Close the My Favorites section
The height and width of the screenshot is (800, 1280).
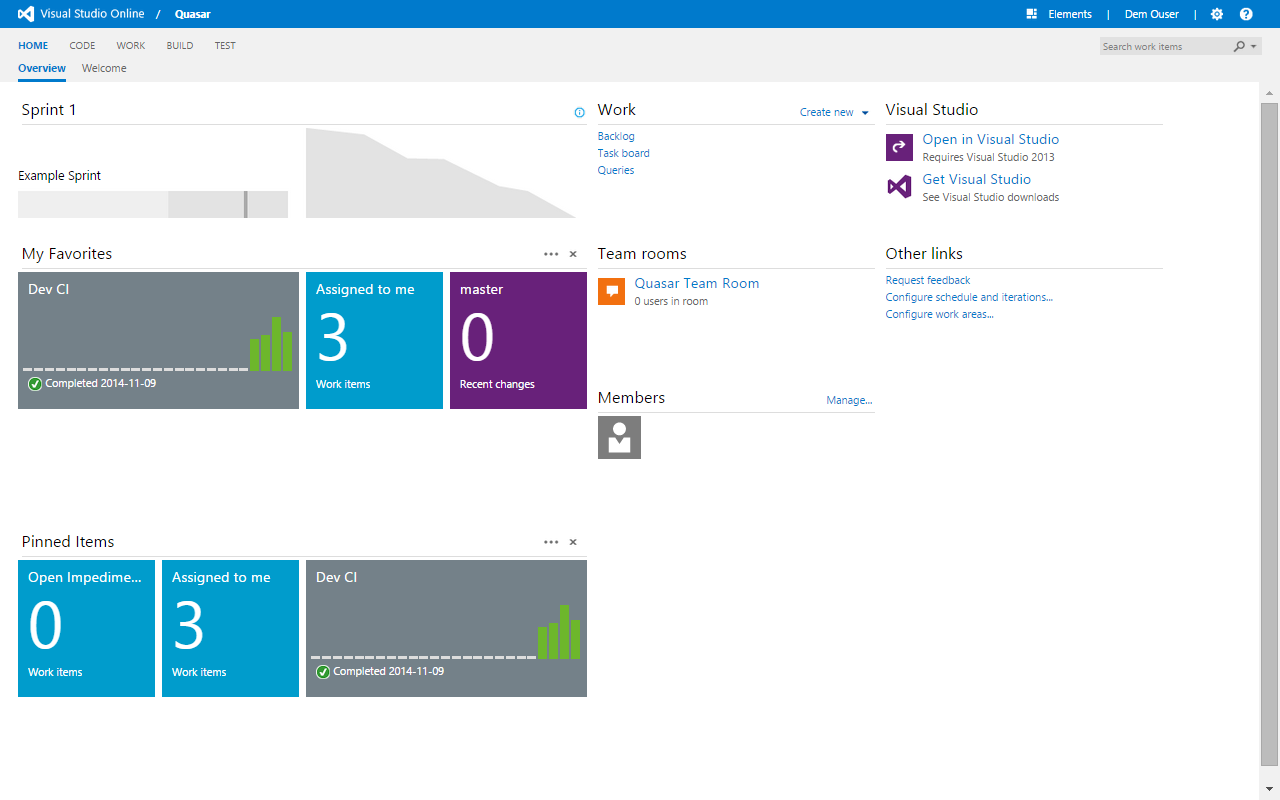click(573, 254)
